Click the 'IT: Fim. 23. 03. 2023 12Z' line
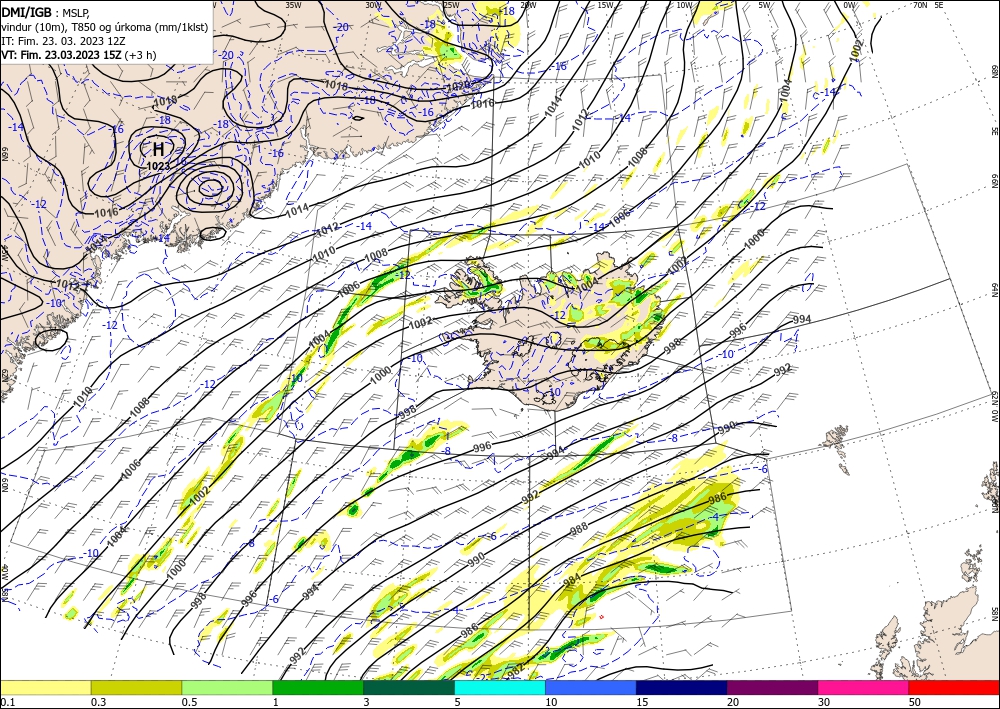This screenshot has width=1000, height=709. tap(63, 41)
